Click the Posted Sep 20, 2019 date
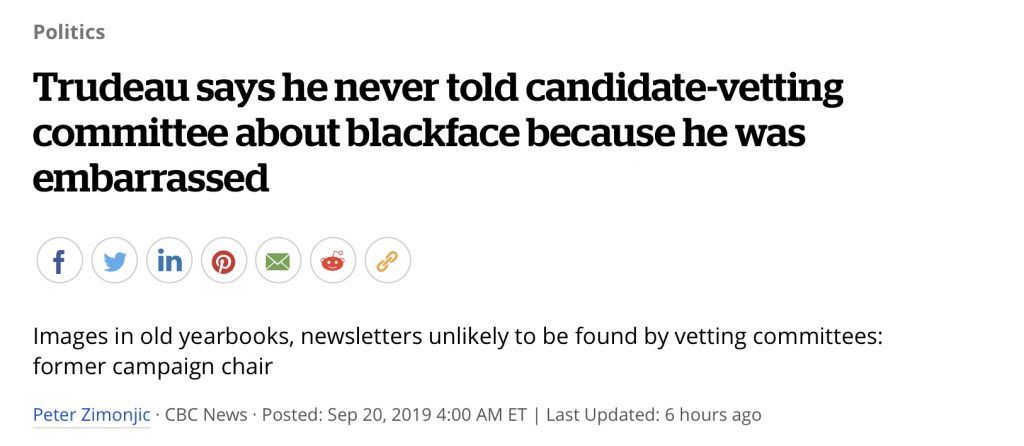This screenshot has height=446, width=1024. [344, 415]
